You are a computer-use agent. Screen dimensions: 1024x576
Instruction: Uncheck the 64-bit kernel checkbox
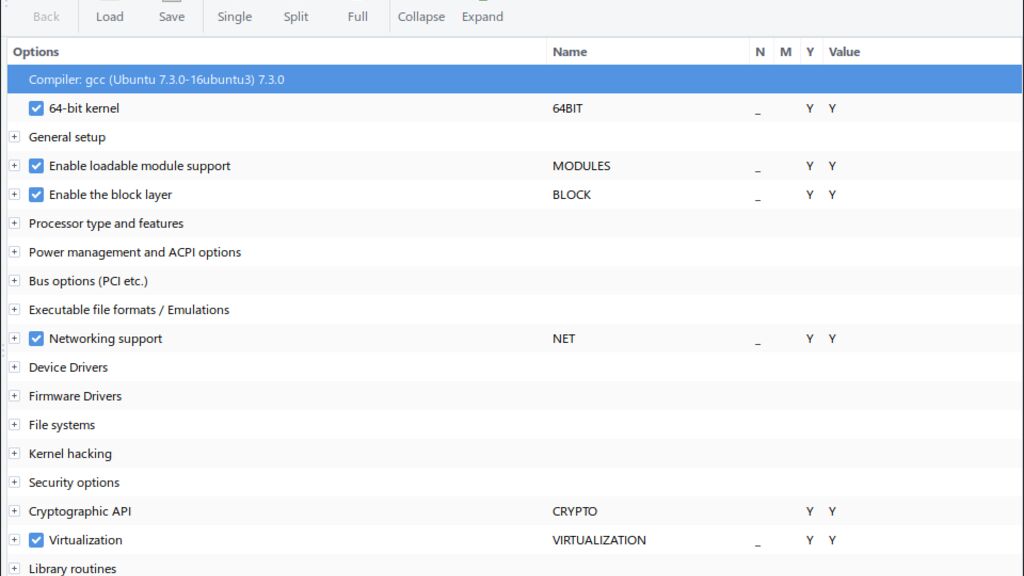[36, 108]
